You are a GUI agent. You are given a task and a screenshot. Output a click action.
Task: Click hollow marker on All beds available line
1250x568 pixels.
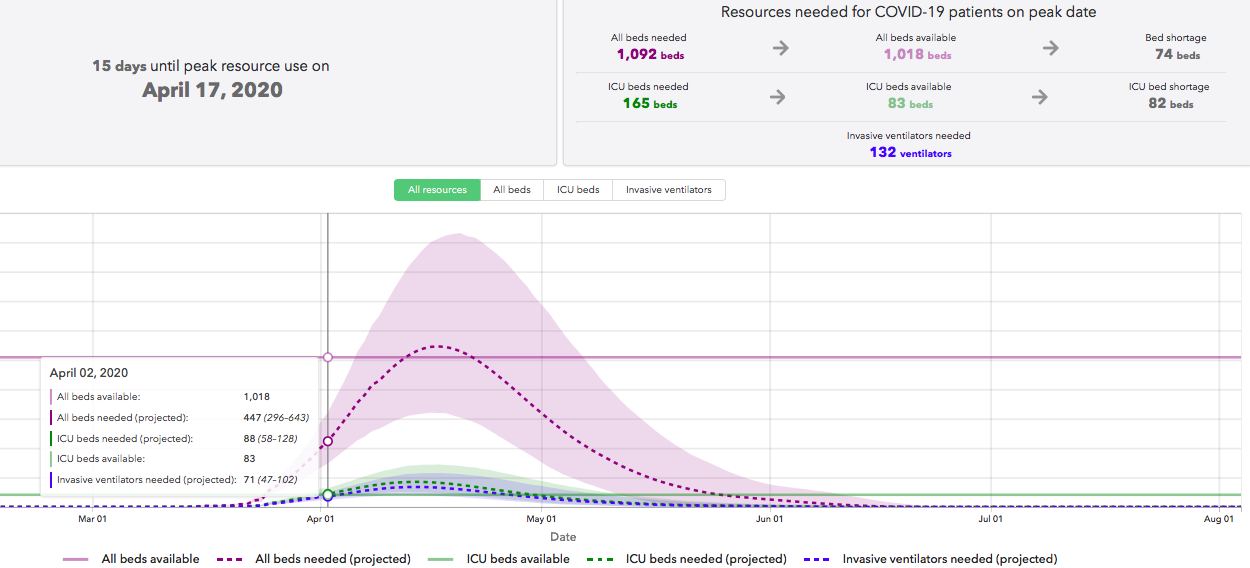click(327, 357)
